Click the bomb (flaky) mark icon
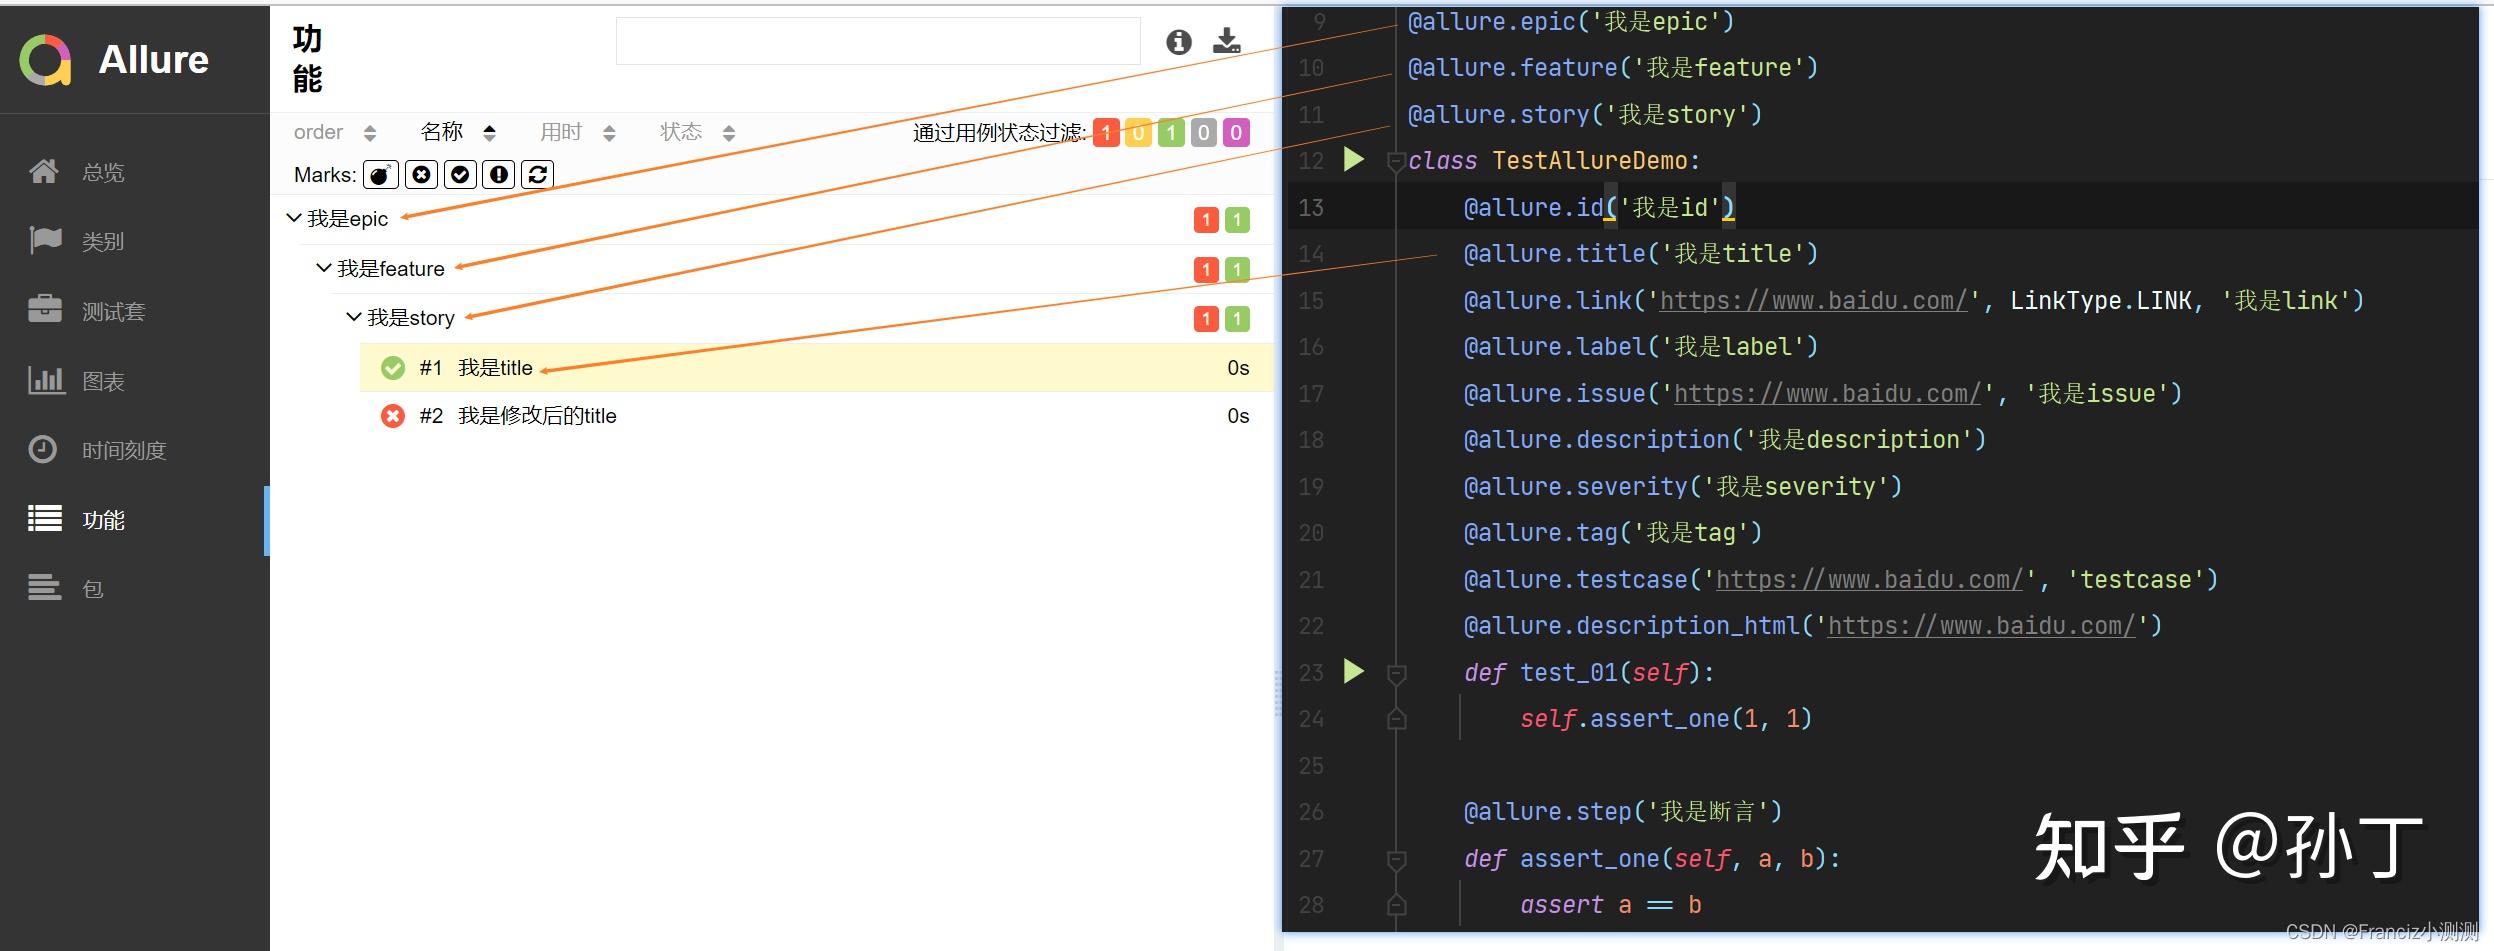Viewport: 2494px width, 951px height. (x=380, y=175)
